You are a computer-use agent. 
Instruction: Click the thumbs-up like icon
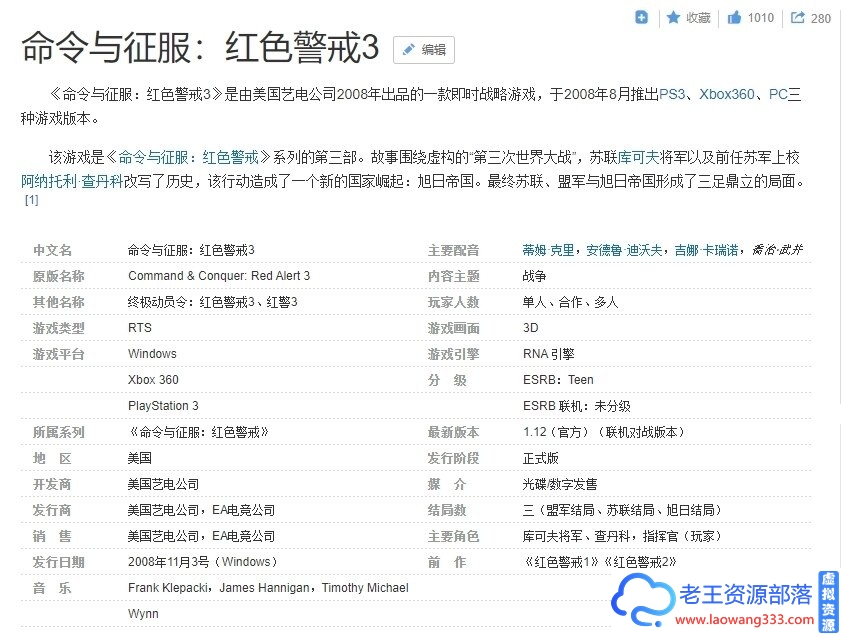coord(733,17)
